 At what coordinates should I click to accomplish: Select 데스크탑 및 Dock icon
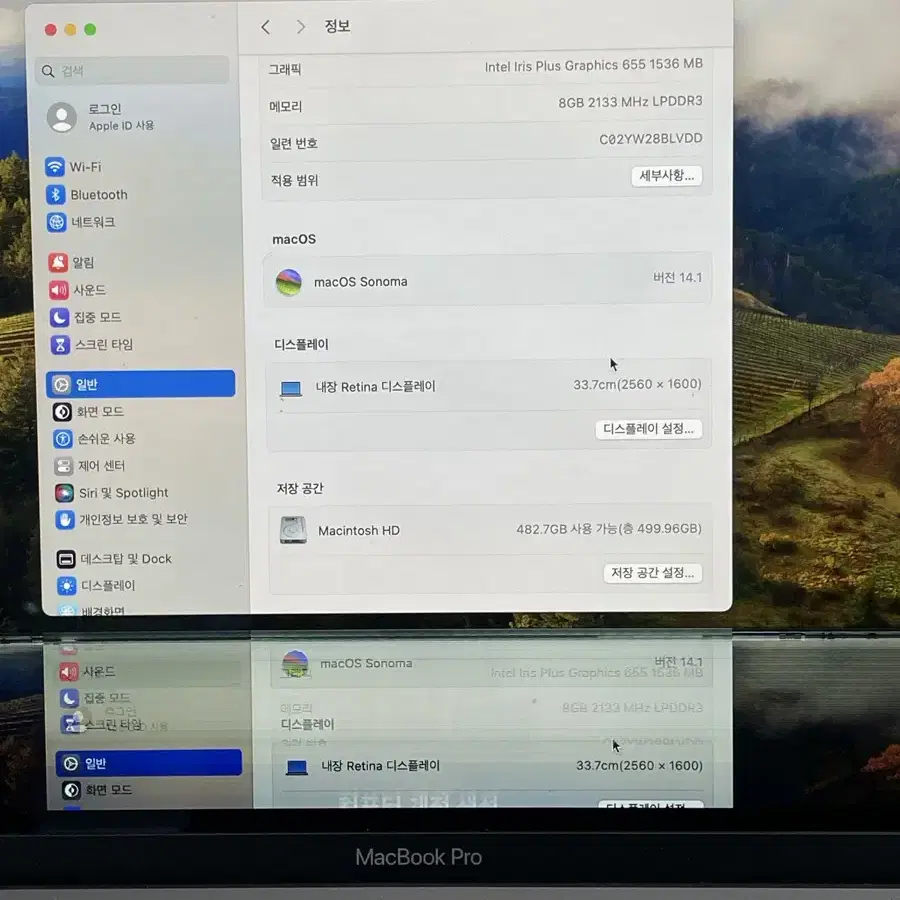tap(66, 558)
